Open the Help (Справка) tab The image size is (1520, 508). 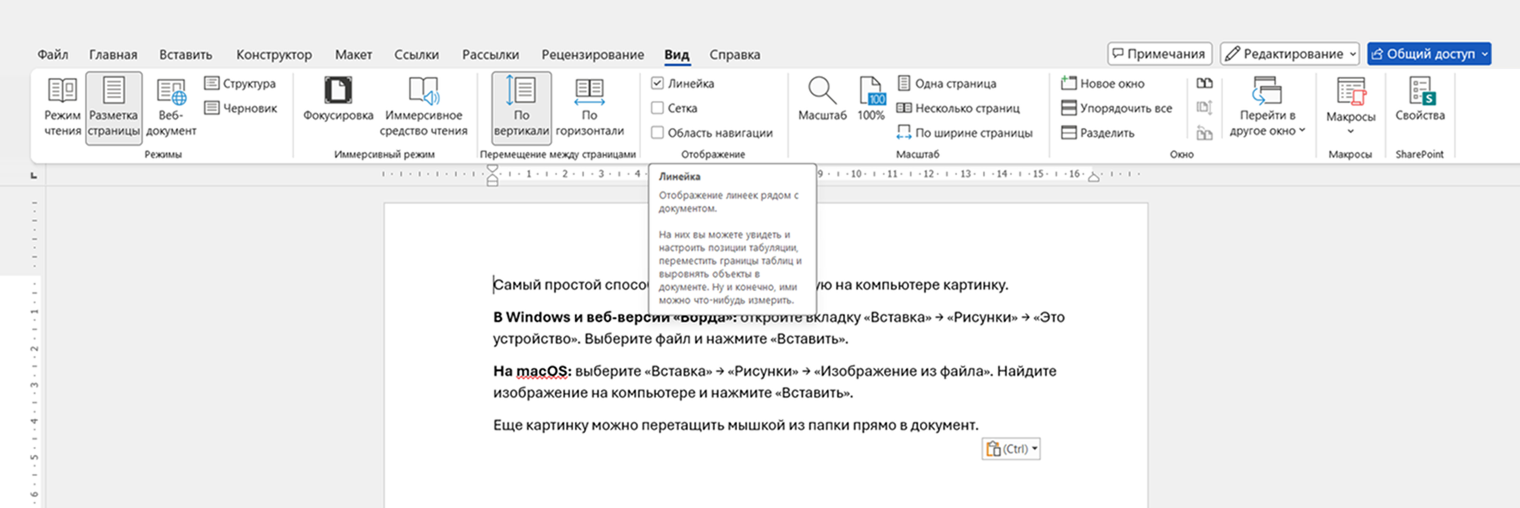[x=735, y=55]
